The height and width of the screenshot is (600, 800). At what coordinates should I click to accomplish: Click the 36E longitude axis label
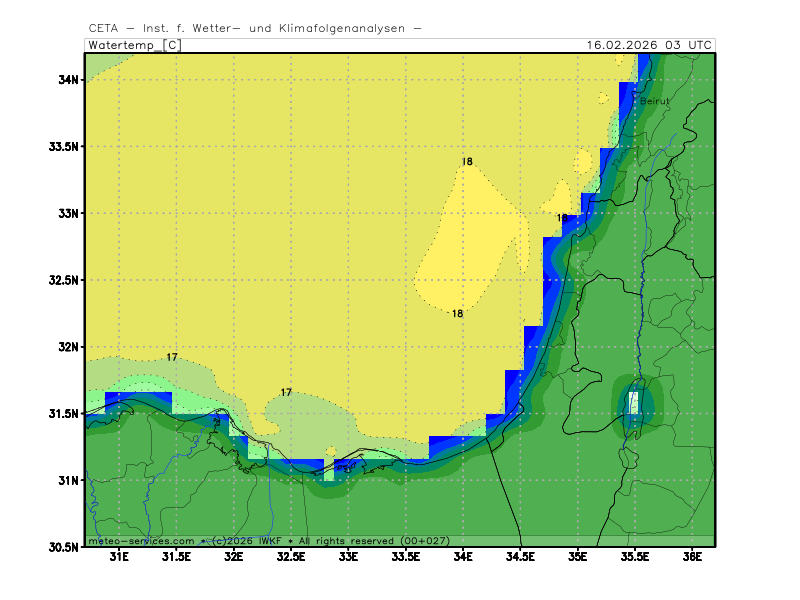(x=692, y=556)
